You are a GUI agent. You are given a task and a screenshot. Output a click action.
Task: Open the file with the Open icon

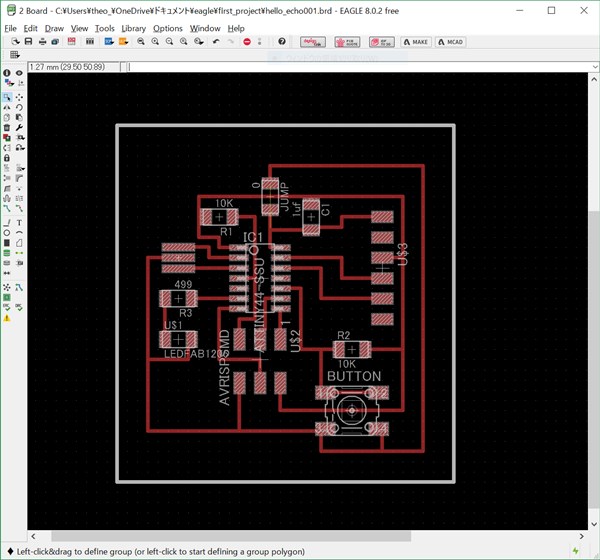(15, 41)
